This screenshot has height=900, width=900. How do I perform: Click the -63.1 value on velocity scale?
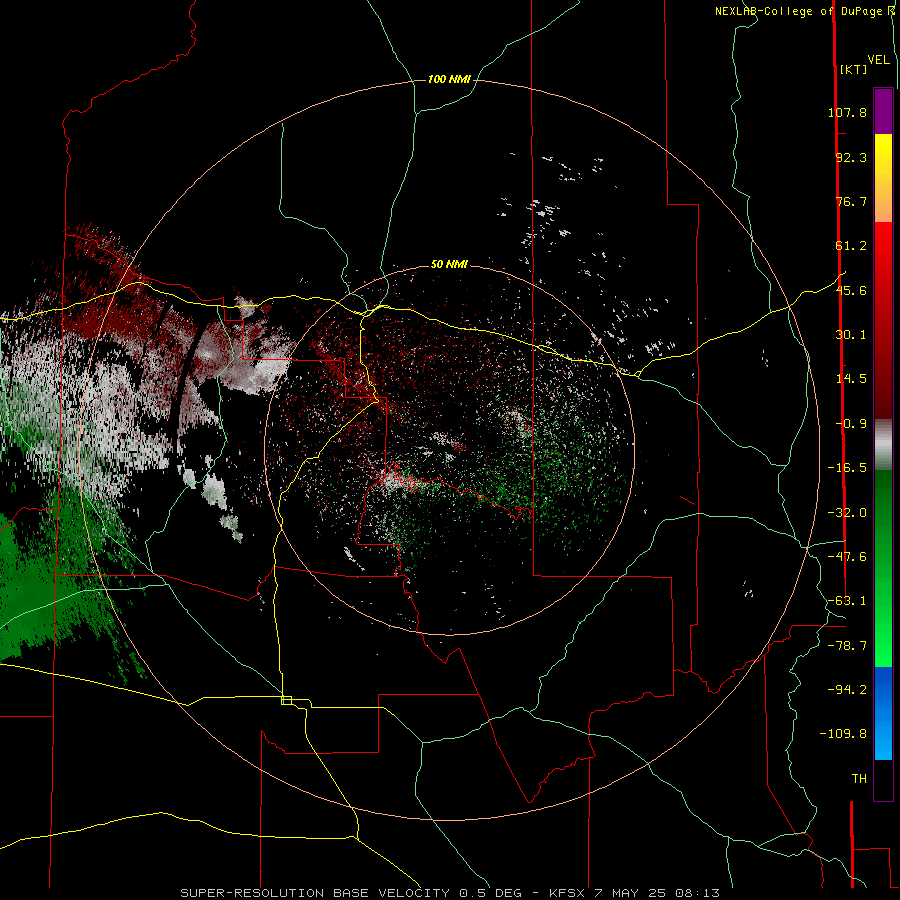847,601
